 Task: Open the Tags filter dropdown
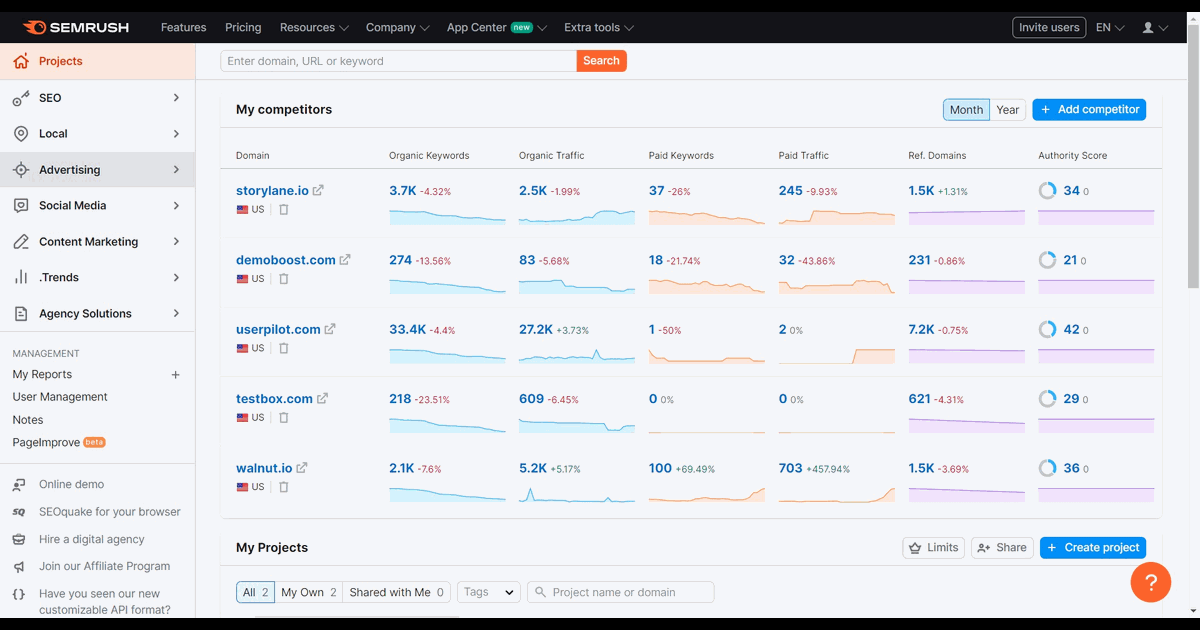coord(489,592)
